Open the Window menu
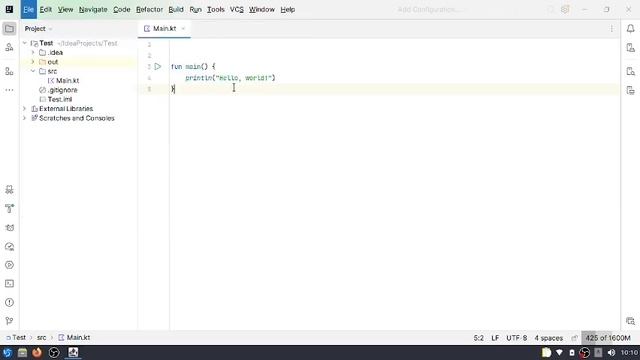The width and height of the screenshot is (640, 360). coord(262,9)
